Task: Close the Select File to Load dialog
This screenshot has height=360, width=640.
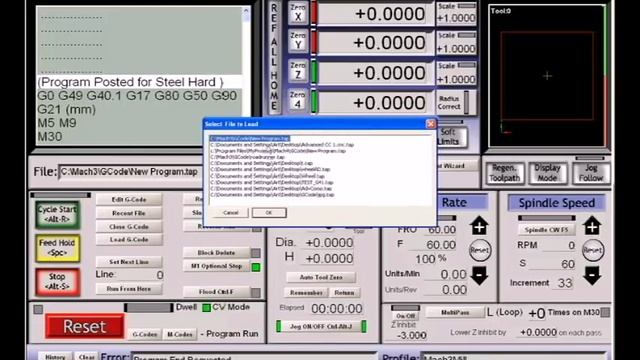Action: click(x=431, y=124)
